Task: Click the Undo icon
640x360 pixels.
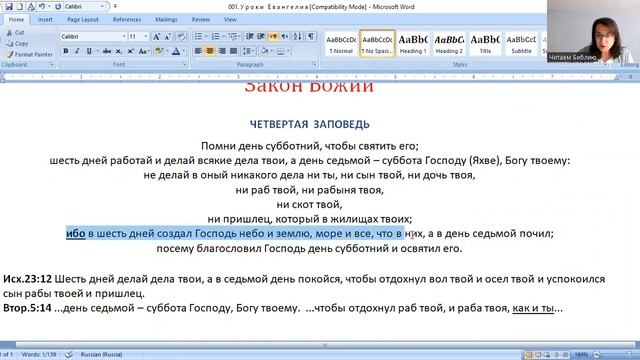Action: pyautogui.click(x=42, y=7)
